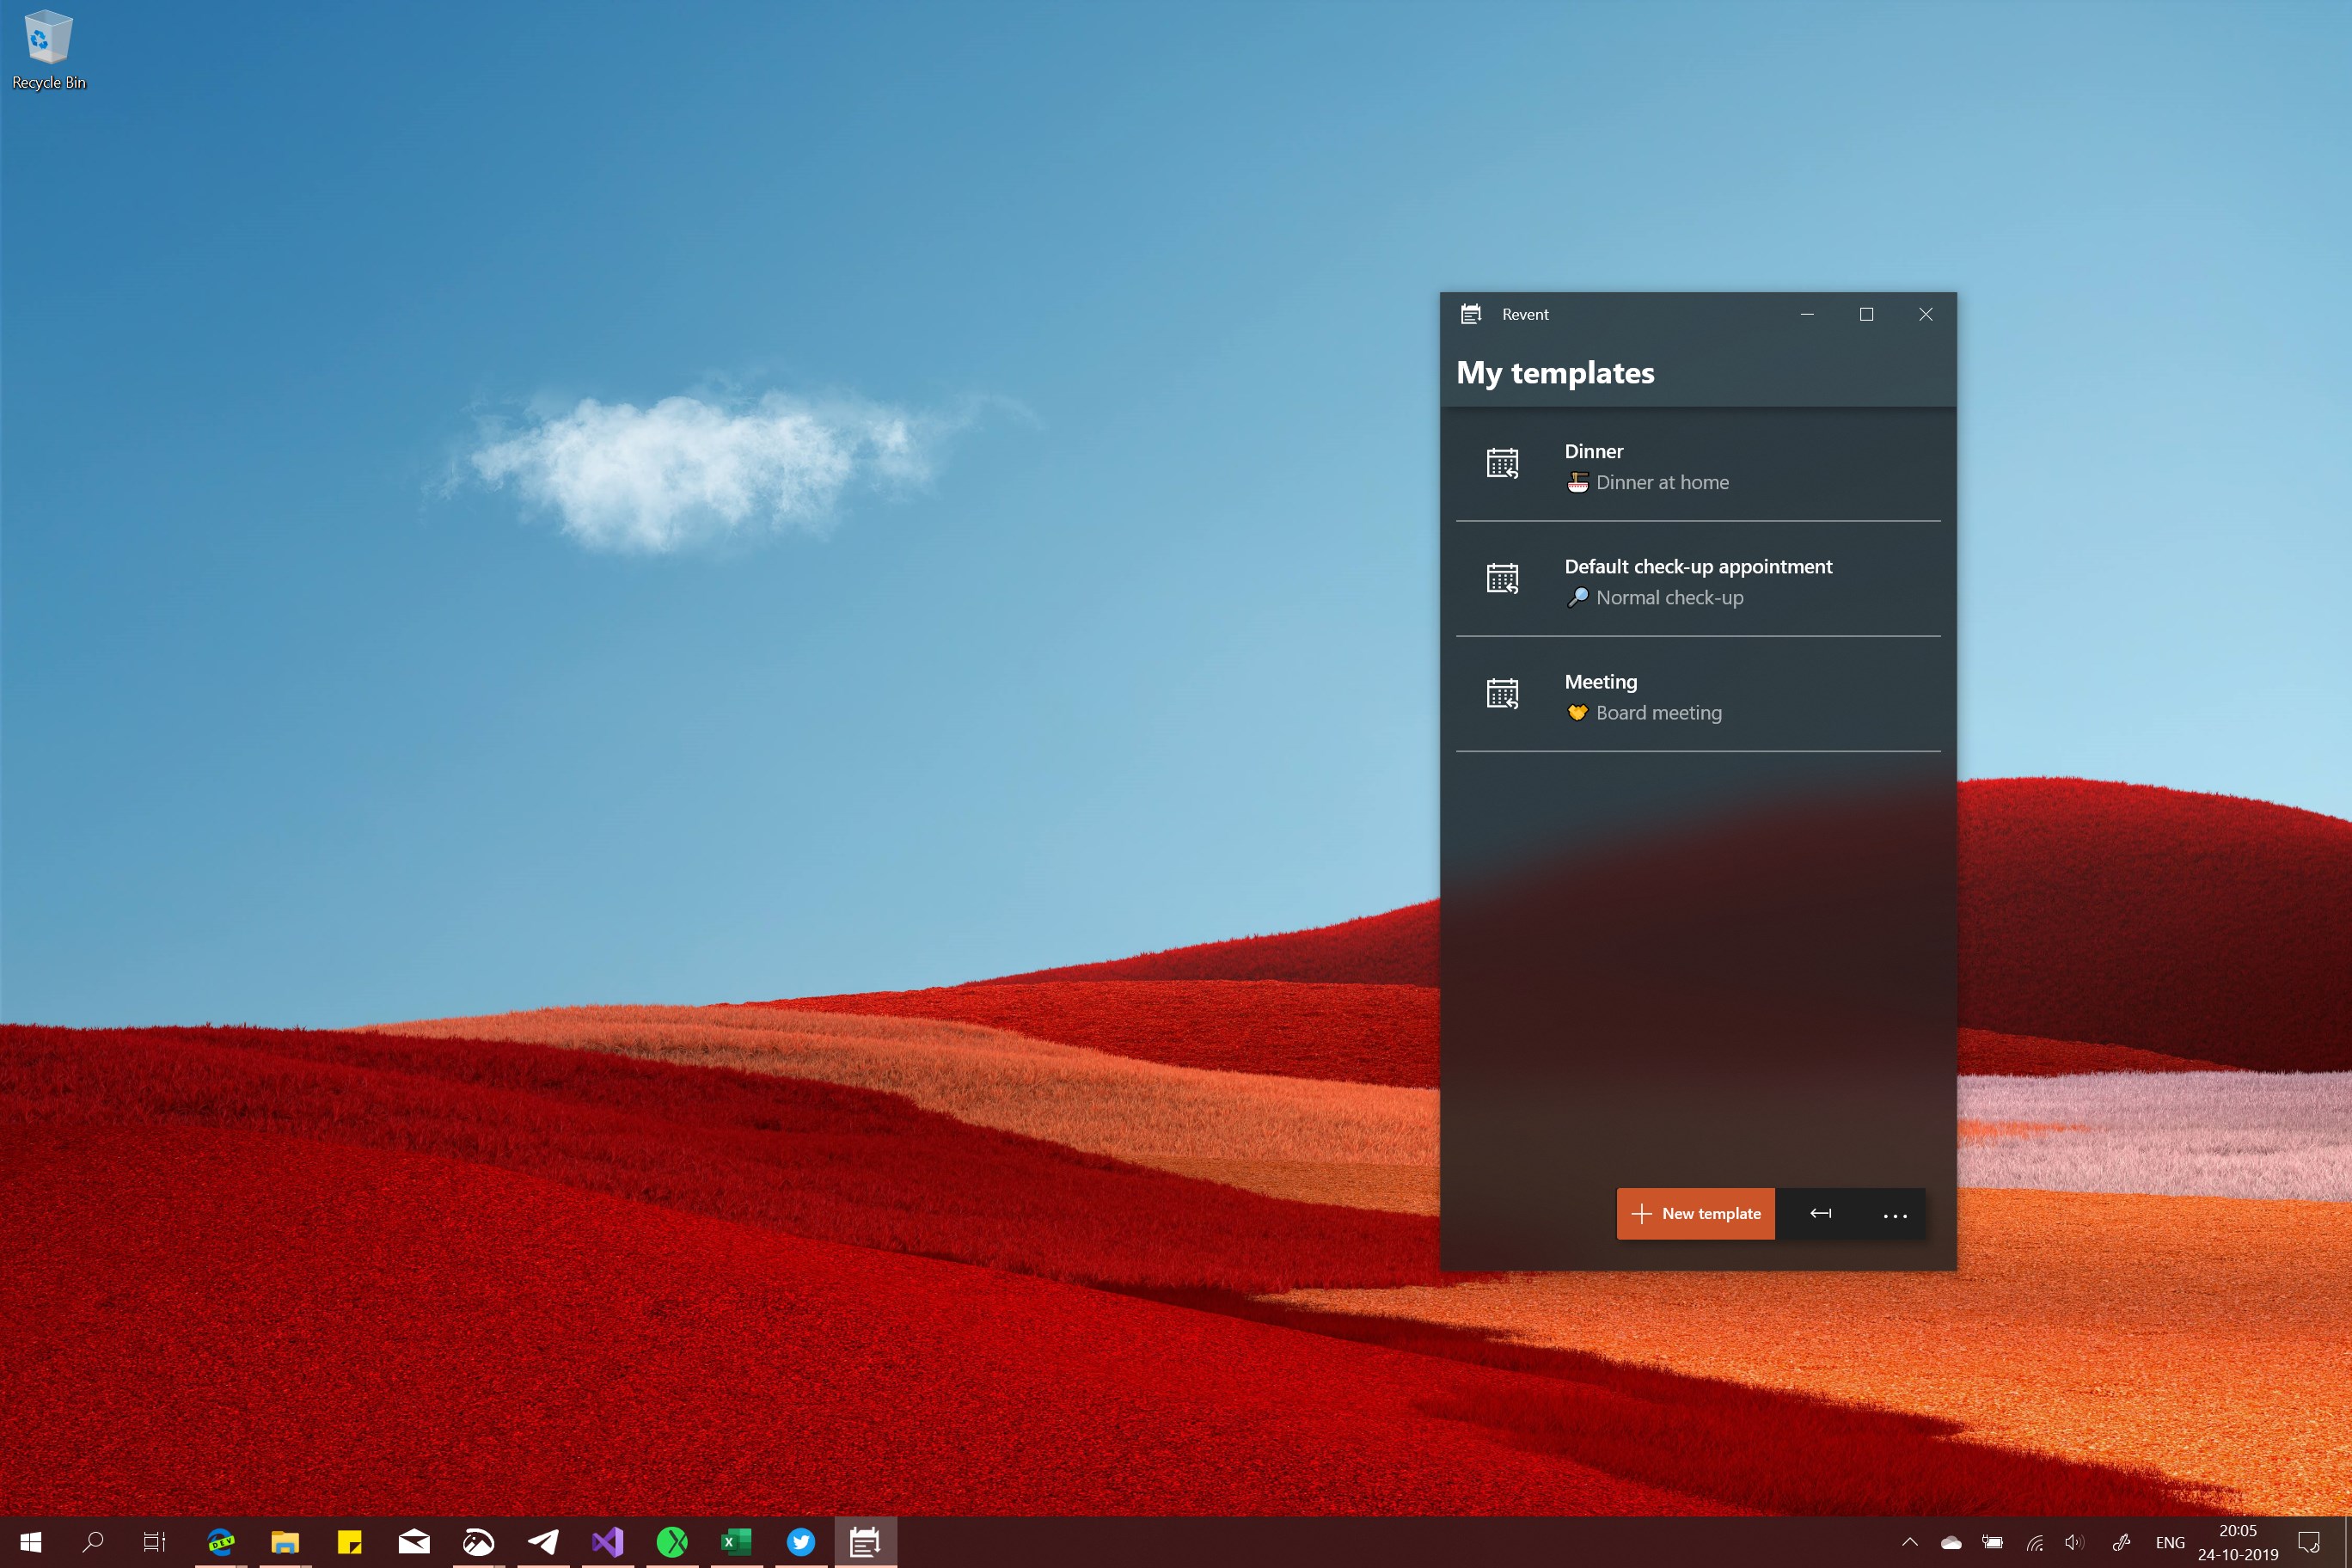Open Telegram from the taskbar

tap(543, 1542)
